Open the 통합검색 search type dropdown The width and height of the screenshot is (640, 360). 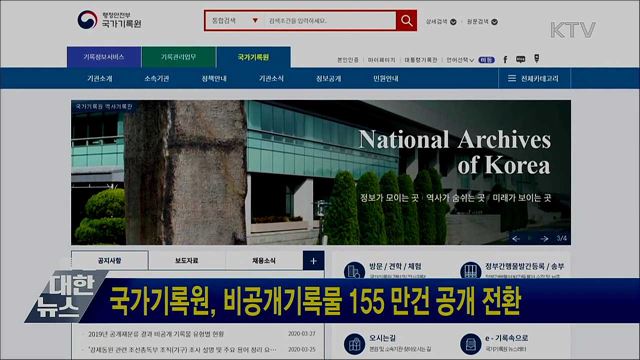coord(235,20)
